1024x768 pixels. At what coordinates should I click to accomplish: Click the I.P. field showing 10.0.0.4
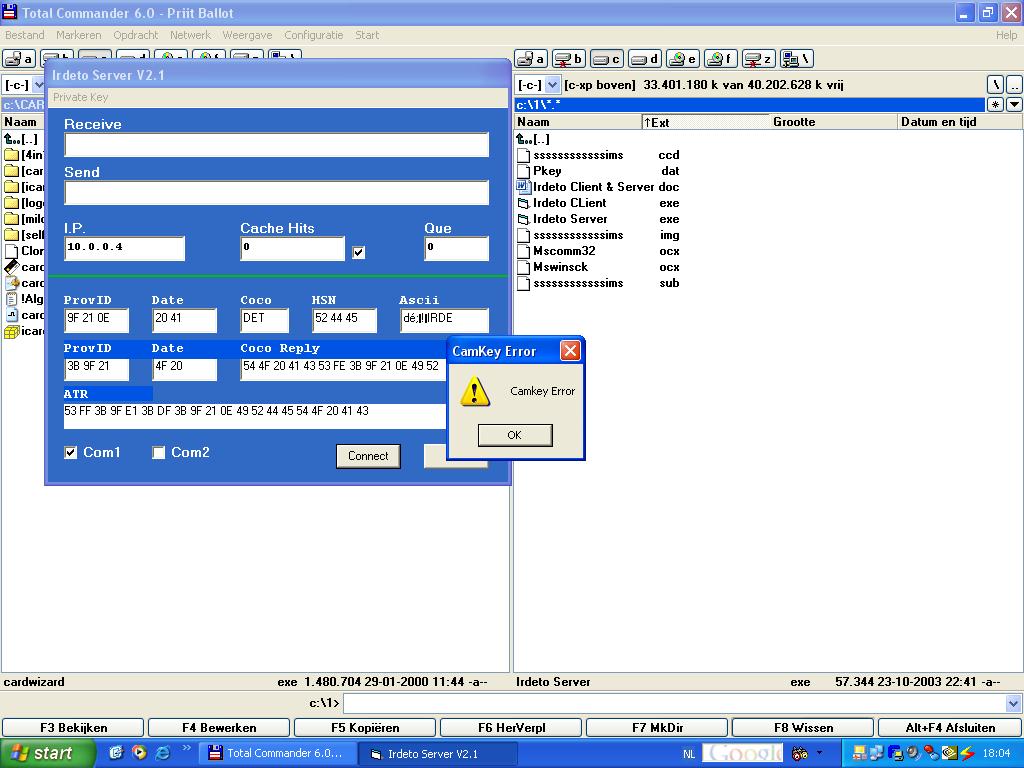click(x=125, y=248)
